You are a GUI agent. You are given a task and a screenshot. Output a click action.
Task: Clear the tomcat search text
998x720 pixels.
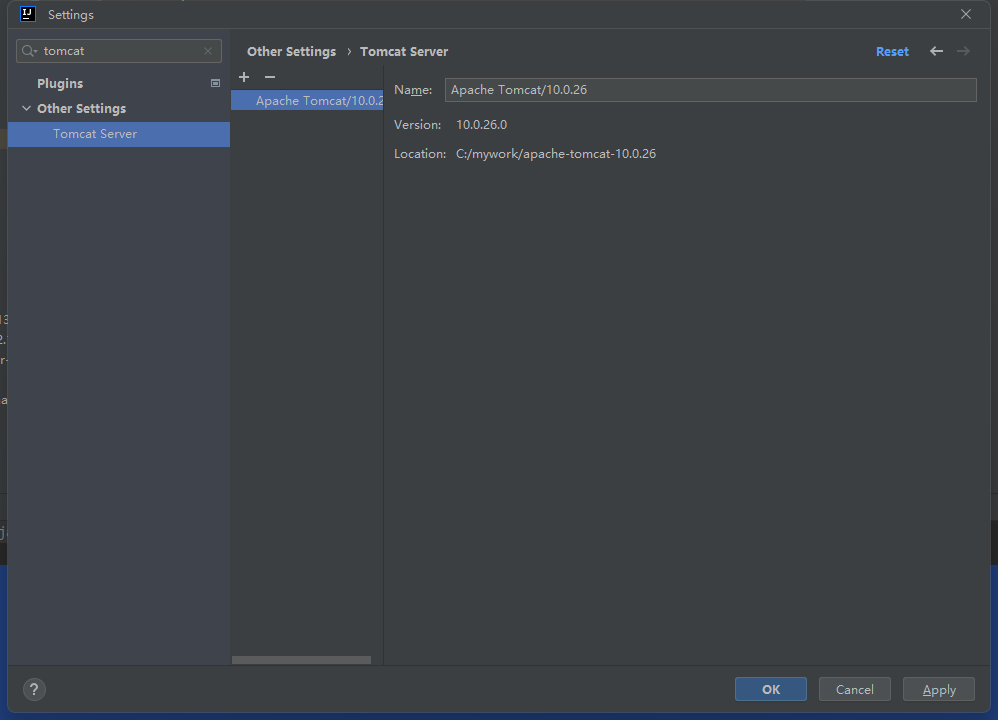click(x=208, y=51)
